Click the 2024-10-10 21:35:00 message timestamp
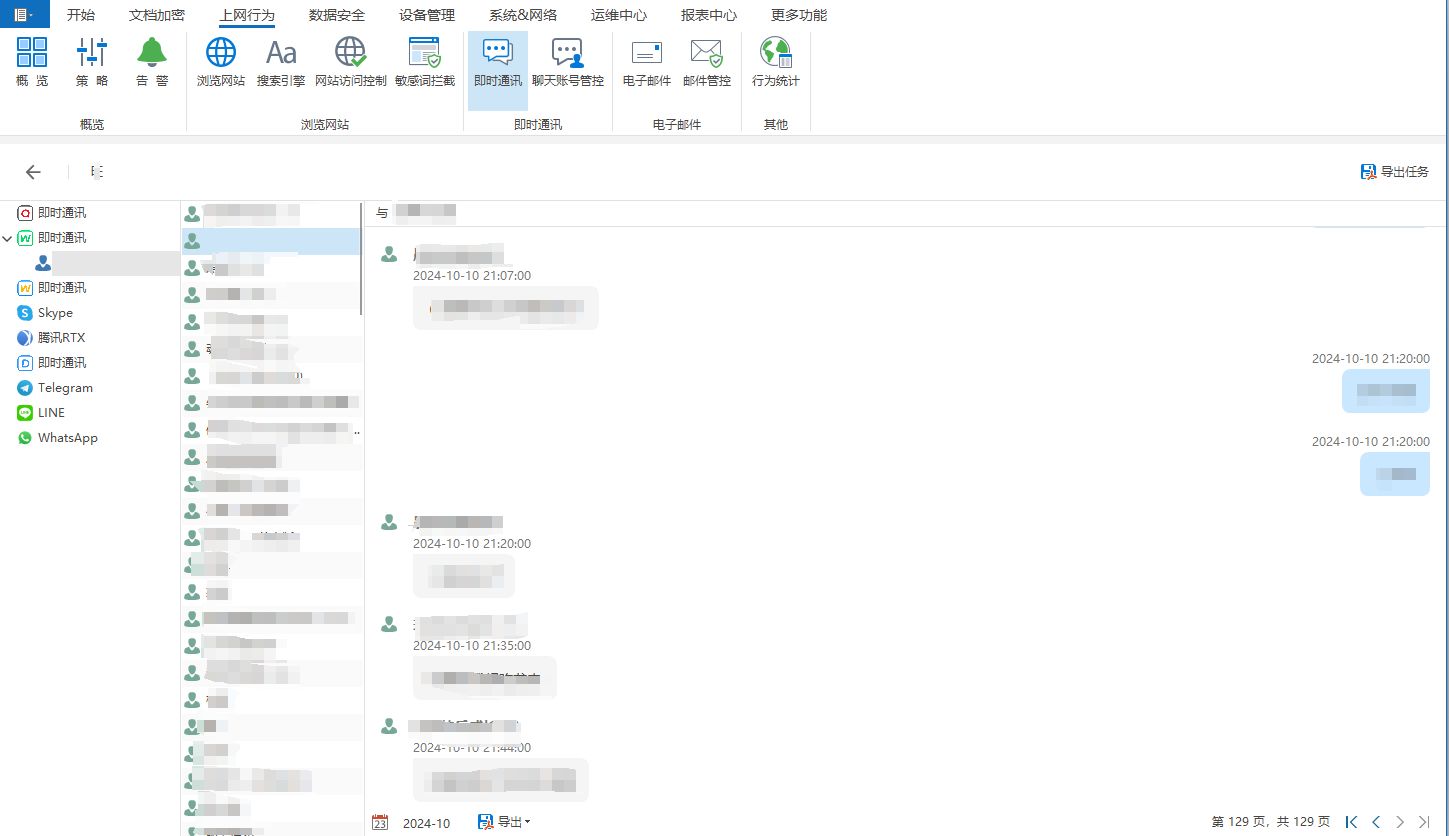 click(x=472, y=645)
